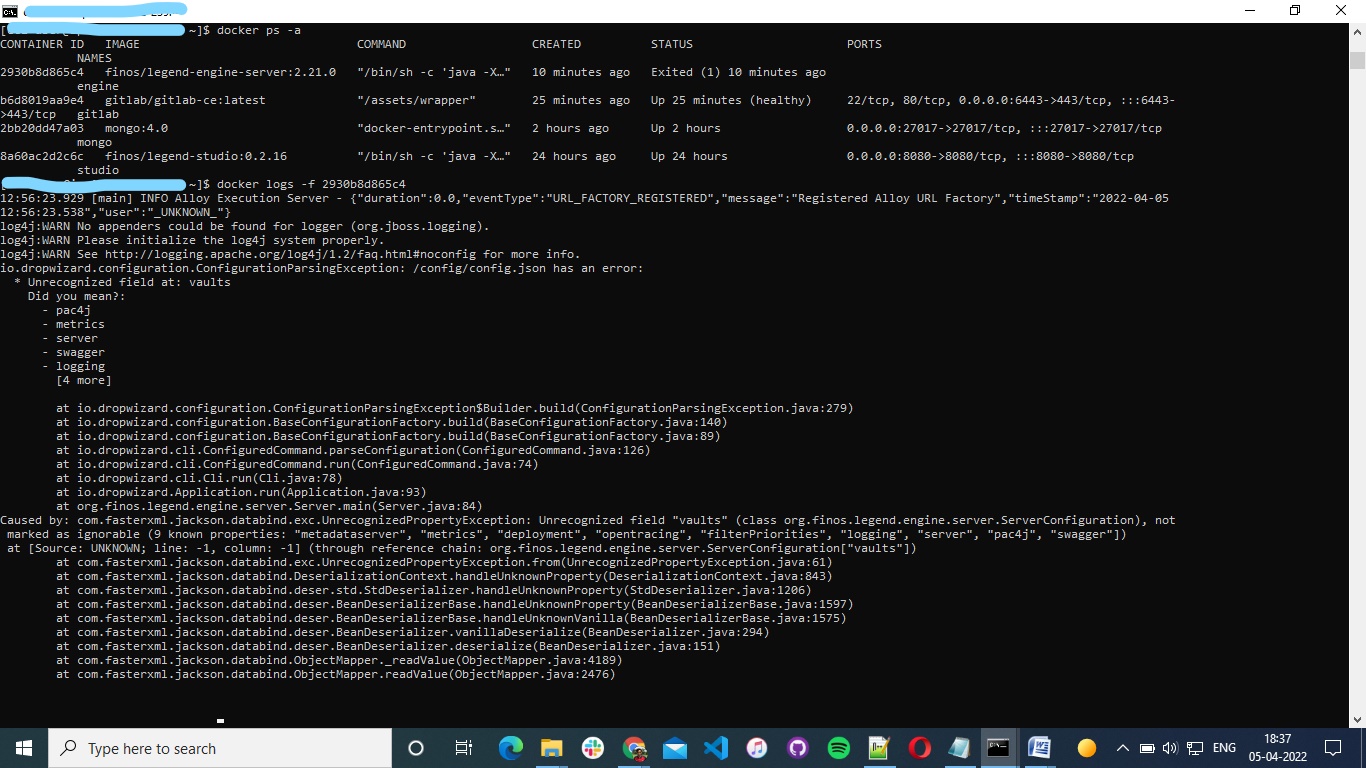Open the terminal window system menu

coord(10,10)
